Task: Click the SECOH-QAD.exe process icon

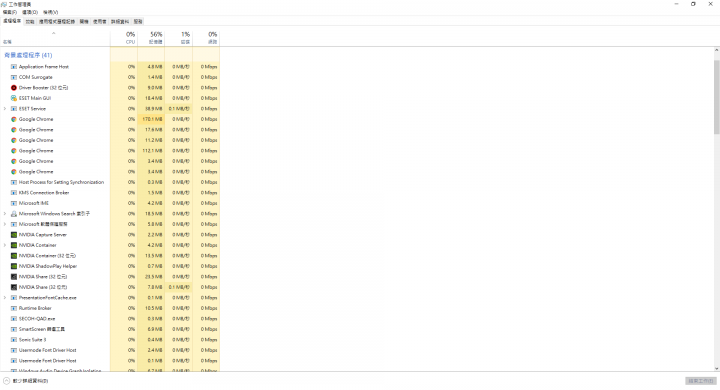Action: [14, 319]
